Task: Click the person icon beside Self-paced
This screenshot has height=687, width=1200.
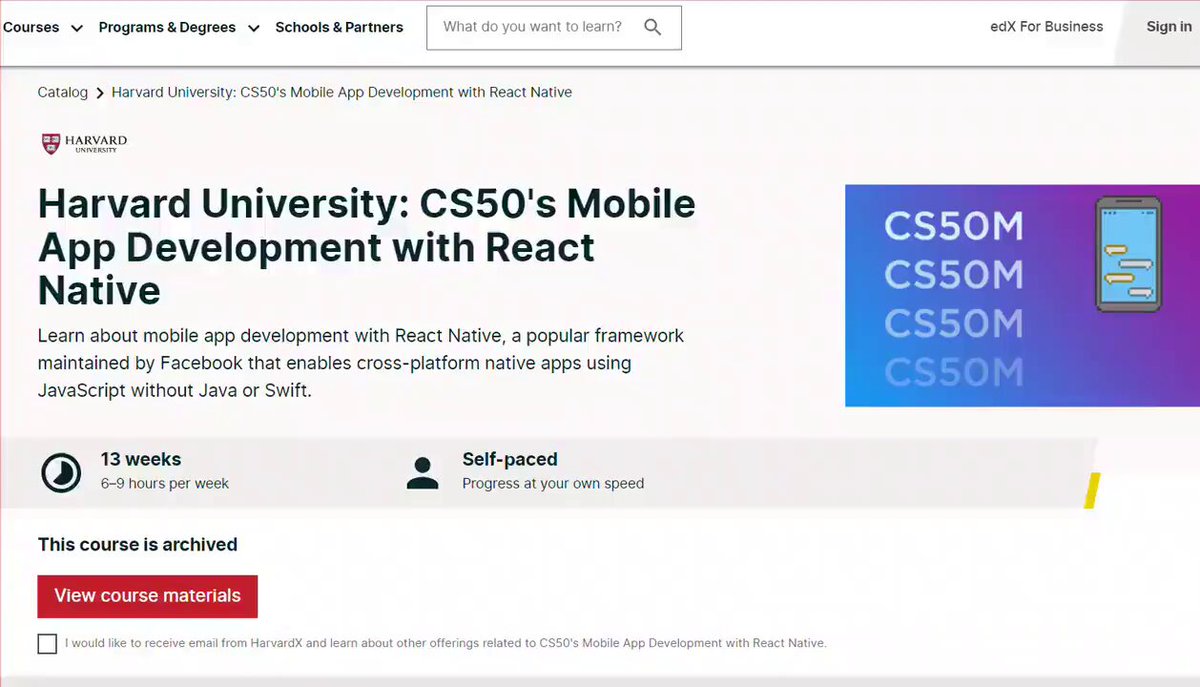Action: [x=423, y=472]
